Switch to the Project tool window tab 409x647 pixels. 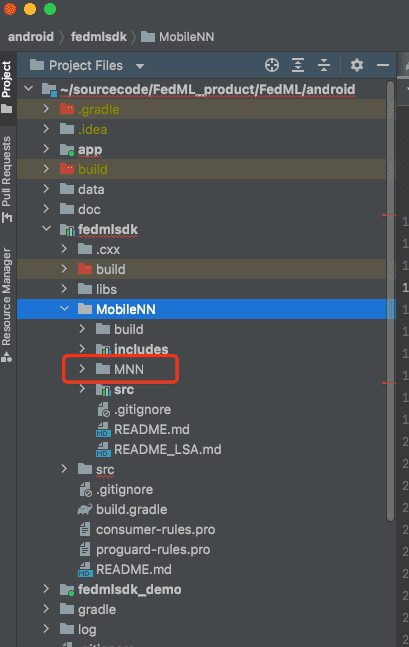pos(7,86)
